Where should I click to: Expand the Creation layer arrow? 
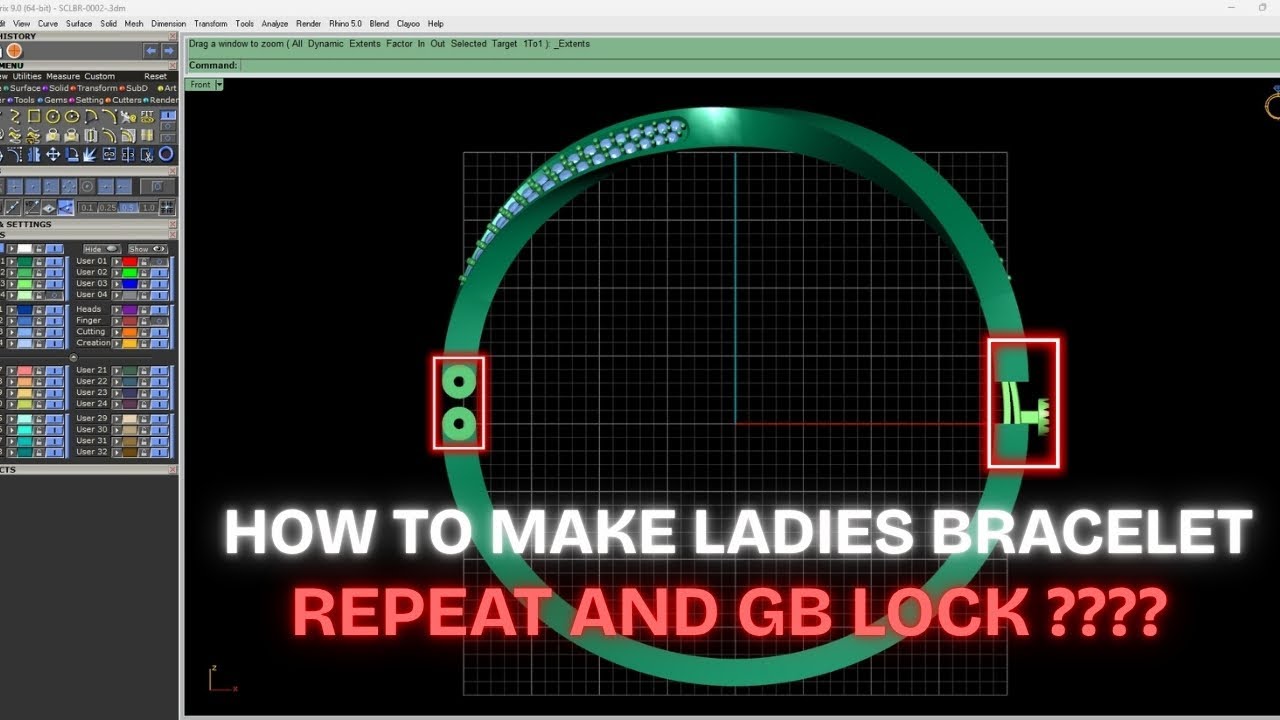[117, 343]
